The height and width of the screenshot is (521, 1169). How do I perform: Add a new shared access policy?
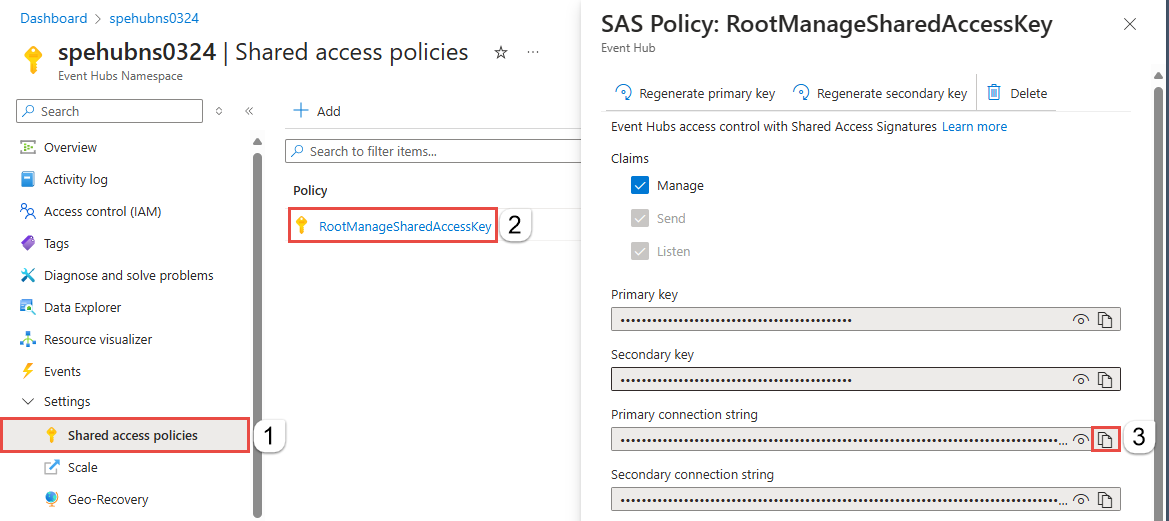pos(317,111)
